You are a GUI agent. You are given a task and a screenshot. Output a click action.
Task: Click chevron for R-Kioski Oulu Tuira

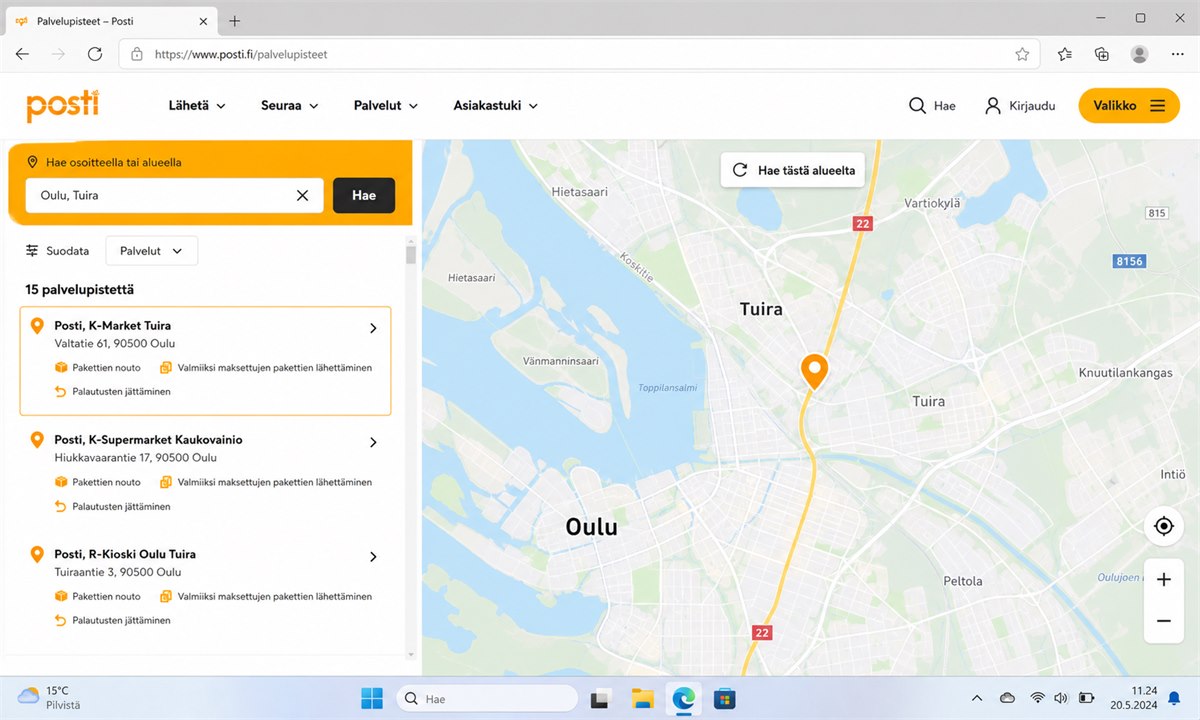point(373,557)
